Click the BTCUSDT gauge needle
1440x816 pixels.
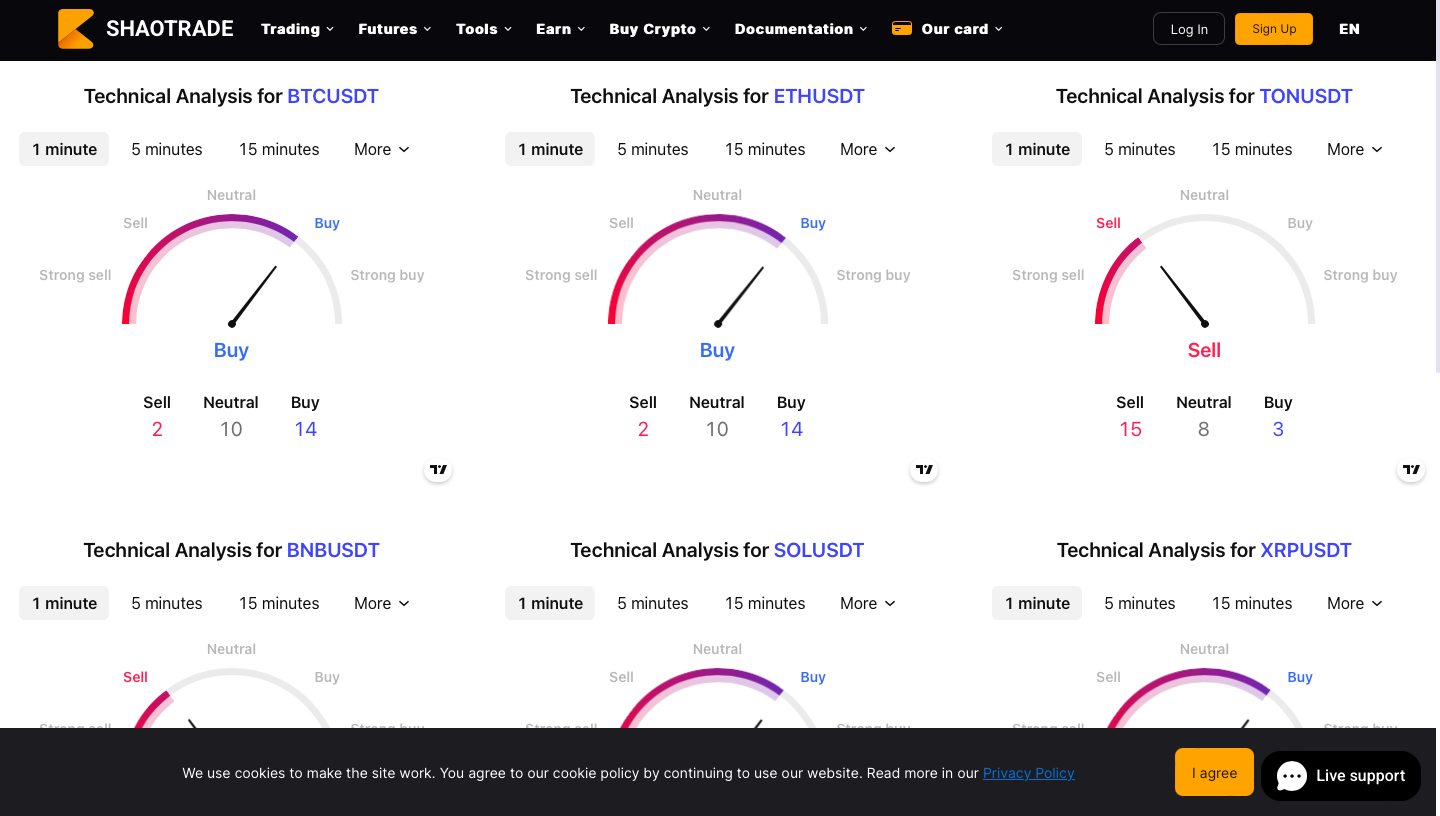coord(254,295)
